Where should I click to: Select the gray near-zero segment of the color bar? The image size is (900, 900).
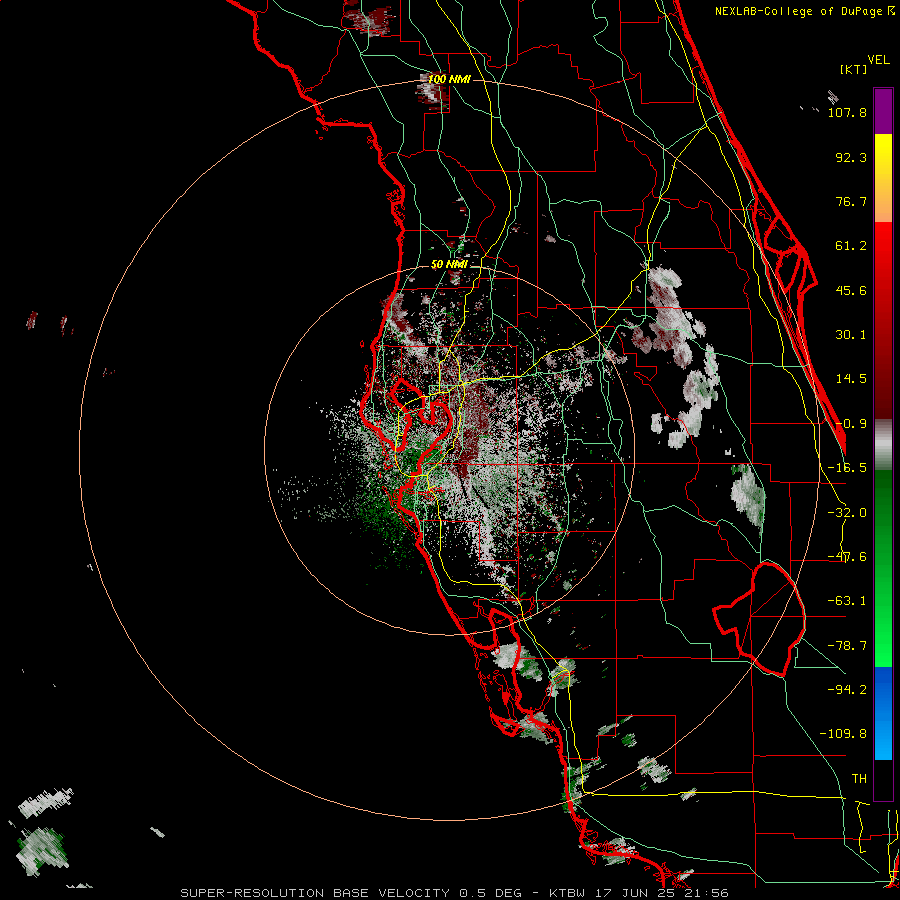tap(883, 445)
